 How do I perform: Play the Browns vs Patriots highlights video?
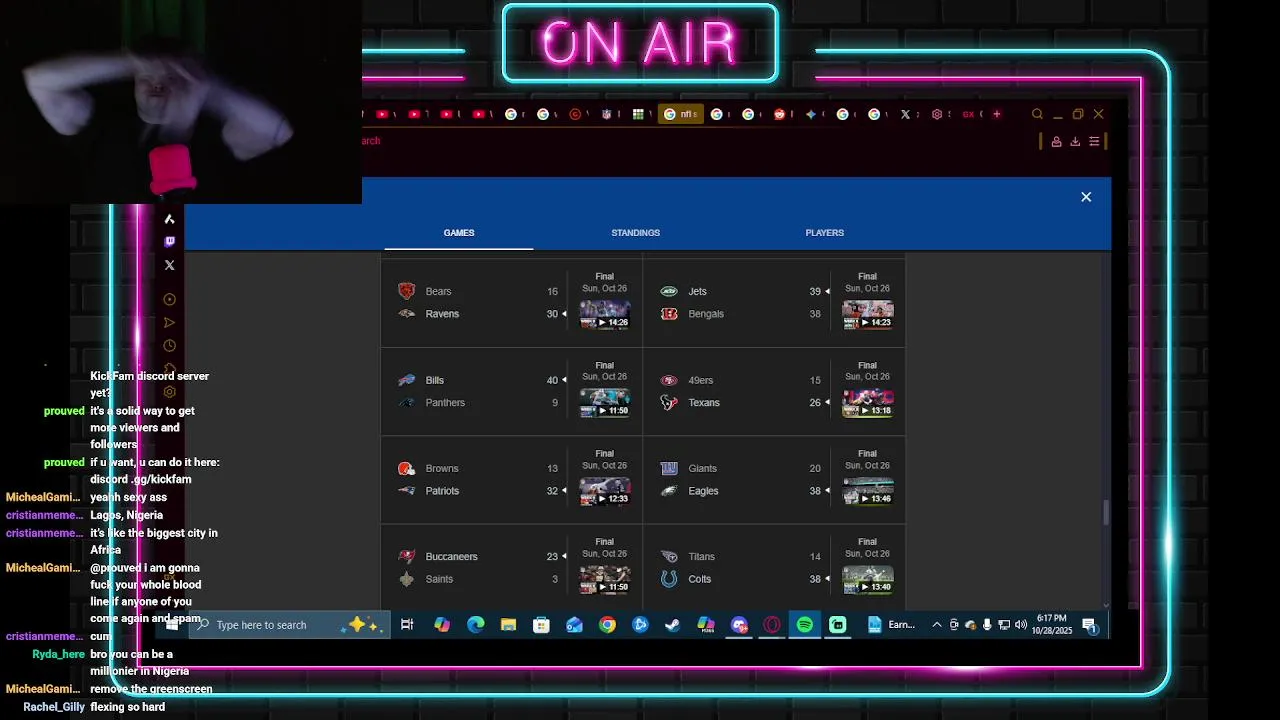(x=605, y=491)
